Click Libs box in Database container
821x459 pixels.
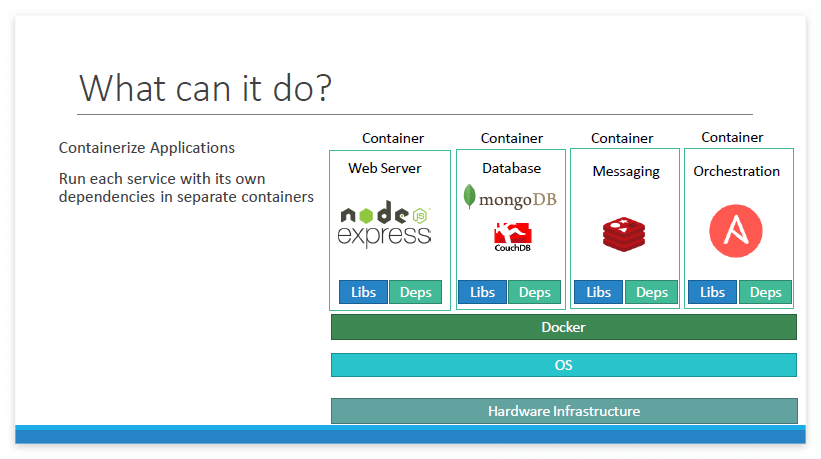pyautogui.click(x=482, y=292)
